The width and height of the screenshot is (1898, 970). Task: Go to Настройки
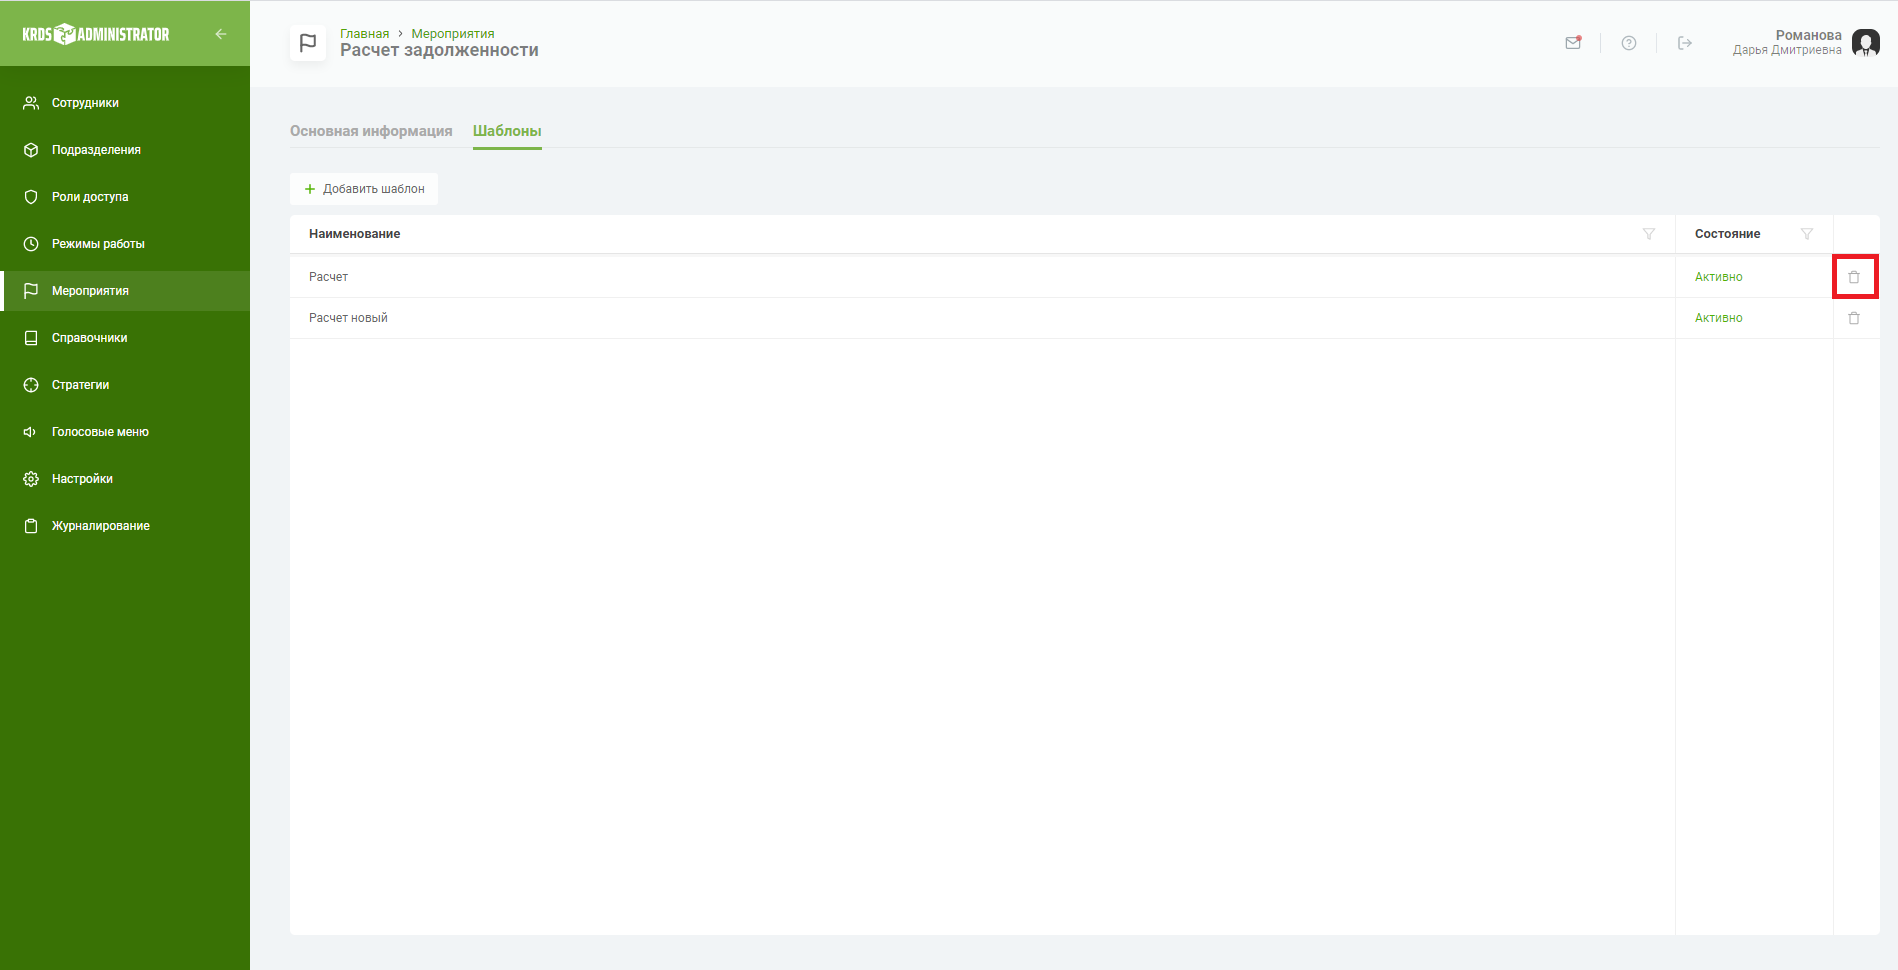[x=125, y=479]
